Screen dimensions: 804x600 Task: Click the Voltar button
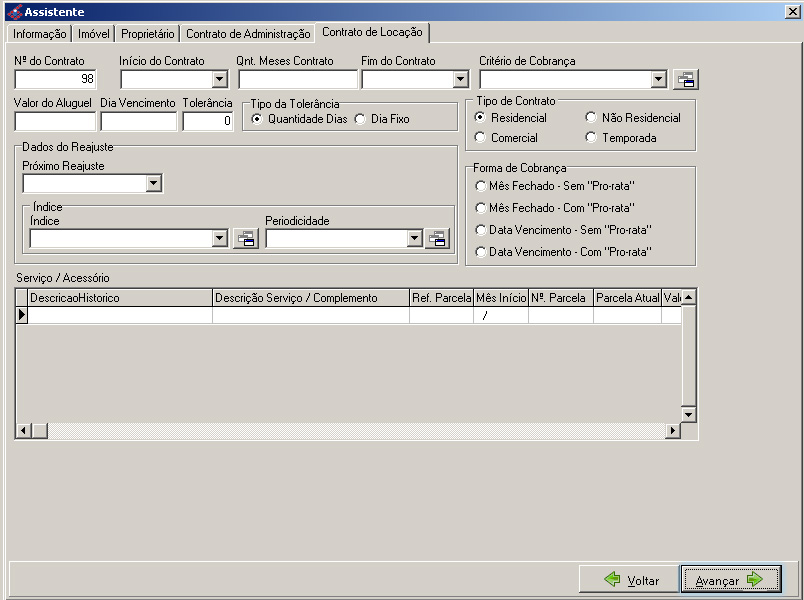click(628, 580)
